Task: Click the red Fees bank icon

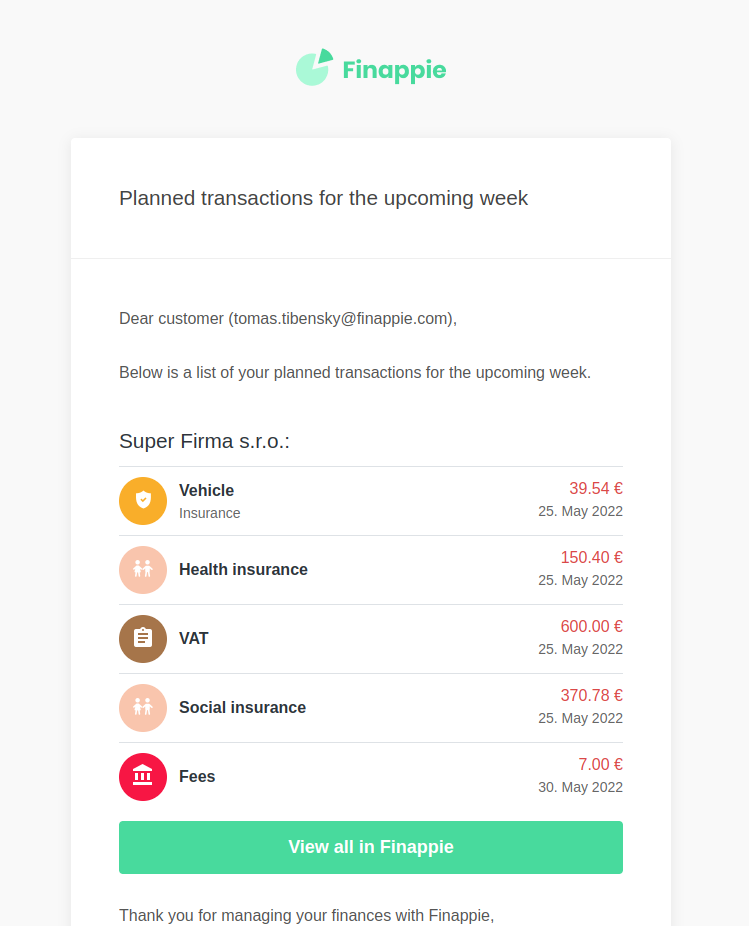Action: [x=143, y=777]
